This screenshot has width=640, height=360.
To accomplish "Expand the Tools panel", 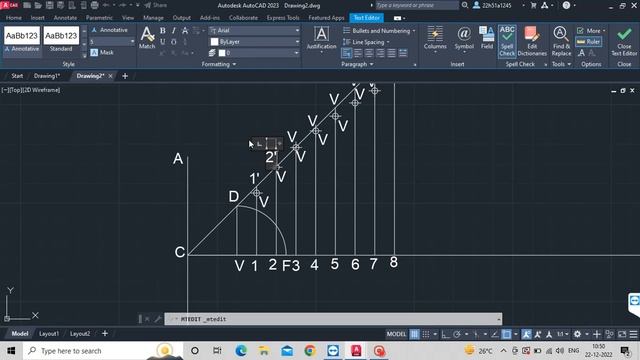I will coord(562,64).
